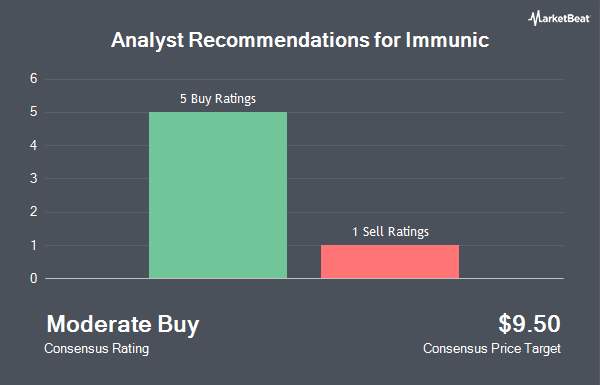Click the y-axis label 1

[34, 245]
